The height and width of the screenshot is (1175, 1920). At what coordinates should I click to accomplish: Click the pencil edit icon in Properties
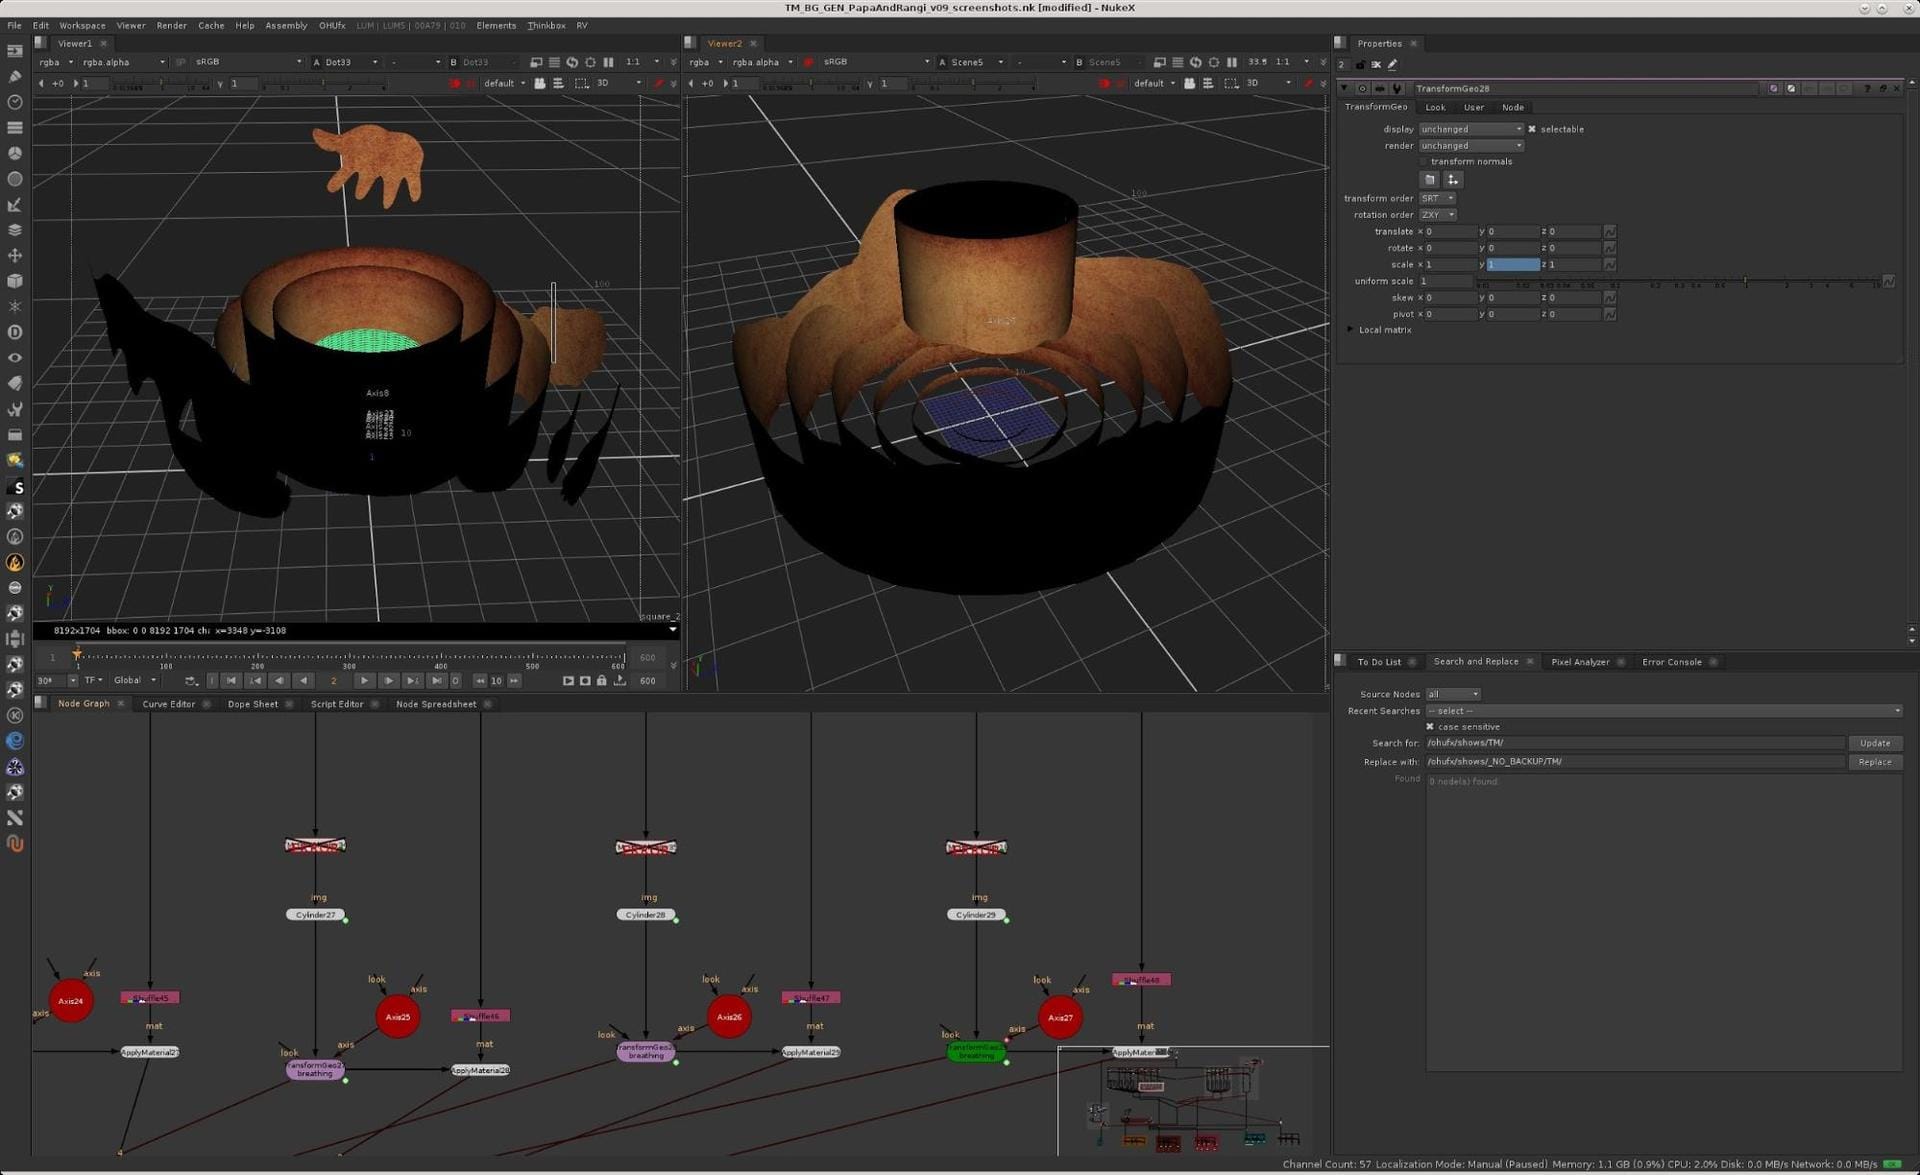pyautogui.click(x=1392, y=65)
